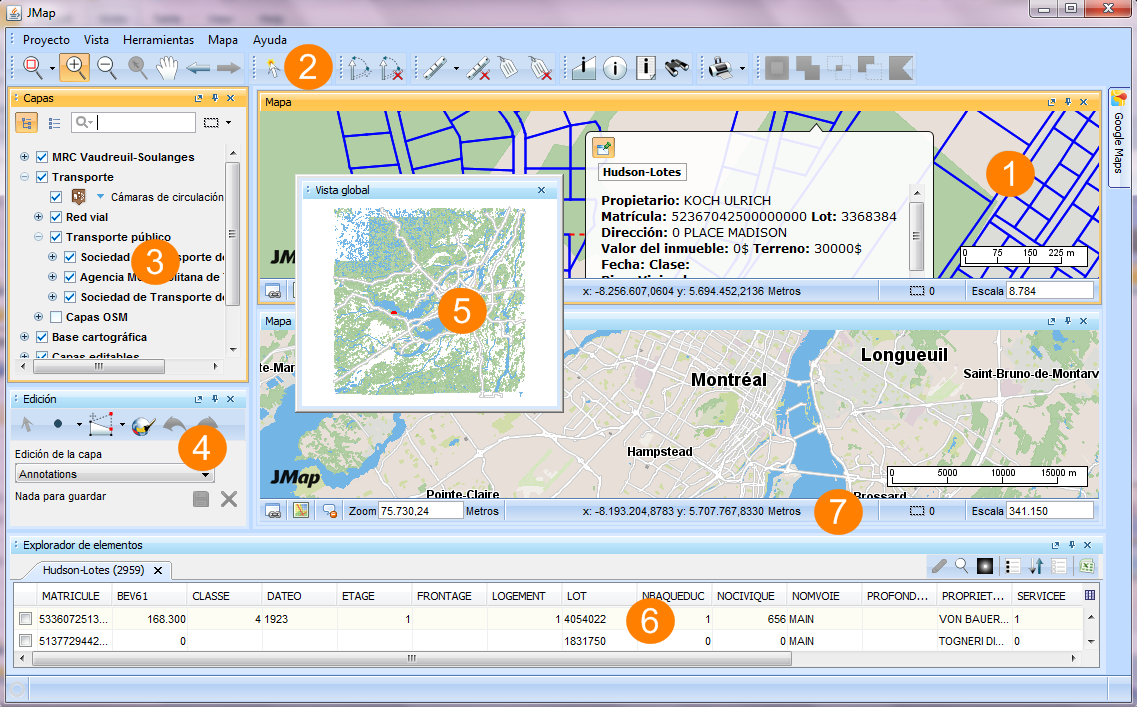Close the Vista global window

pyautogui.click(x=542, y=190)
